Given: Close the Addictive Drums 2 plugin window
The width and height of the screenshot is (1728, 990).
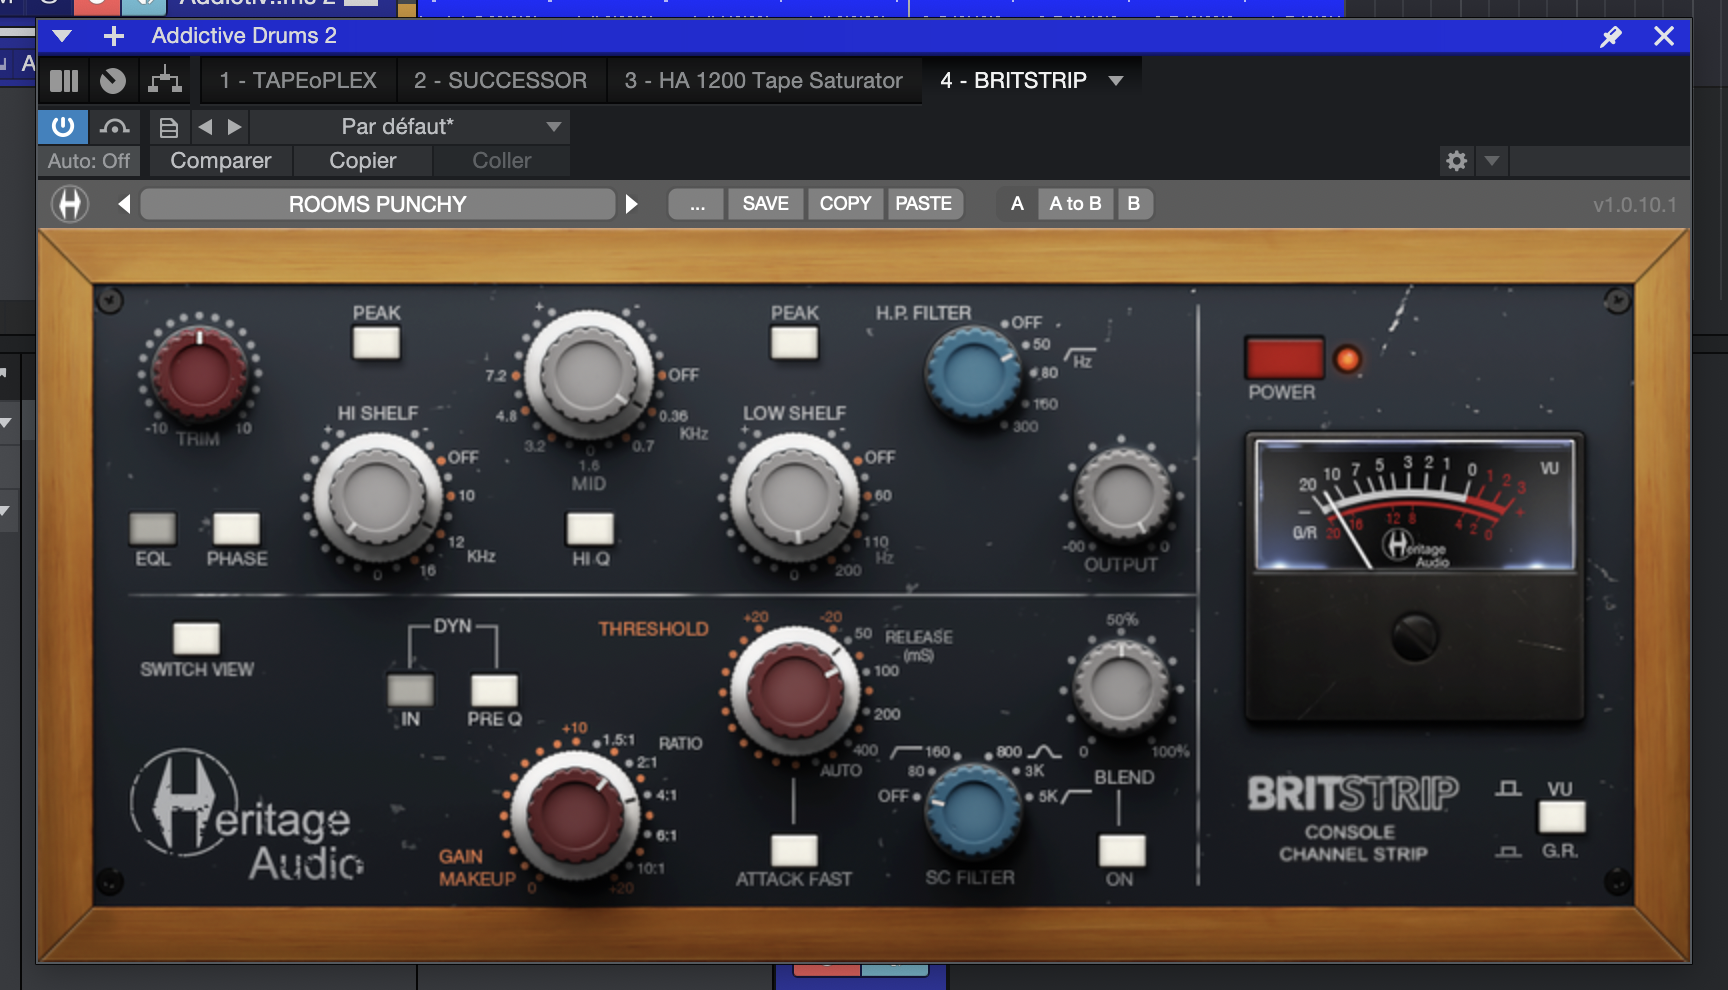Looking at the screenshot, I should pos(1664,37).
